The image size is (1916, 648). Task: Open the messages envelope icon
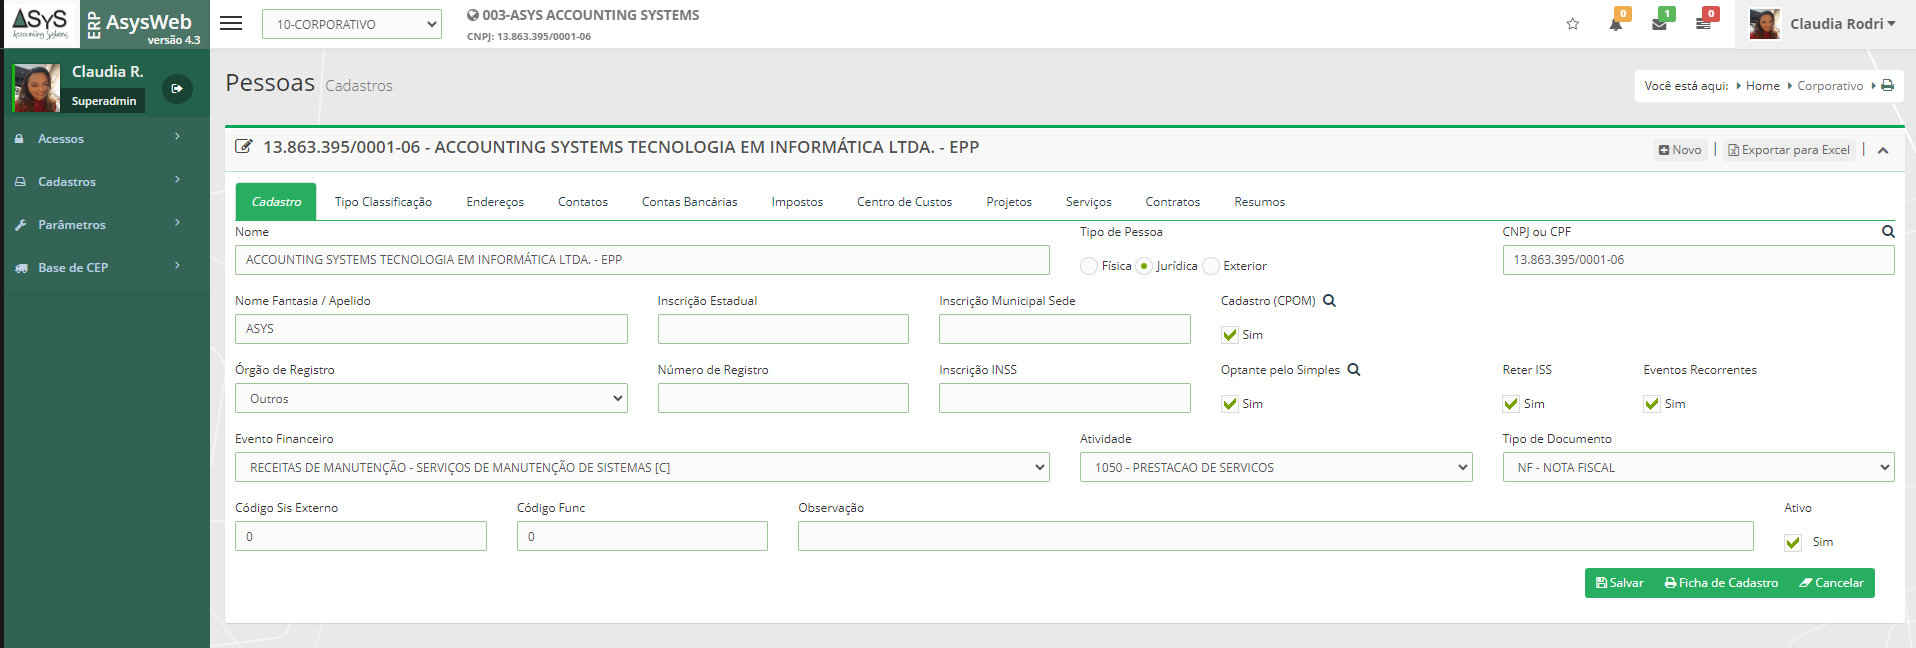coord(1660,24)
